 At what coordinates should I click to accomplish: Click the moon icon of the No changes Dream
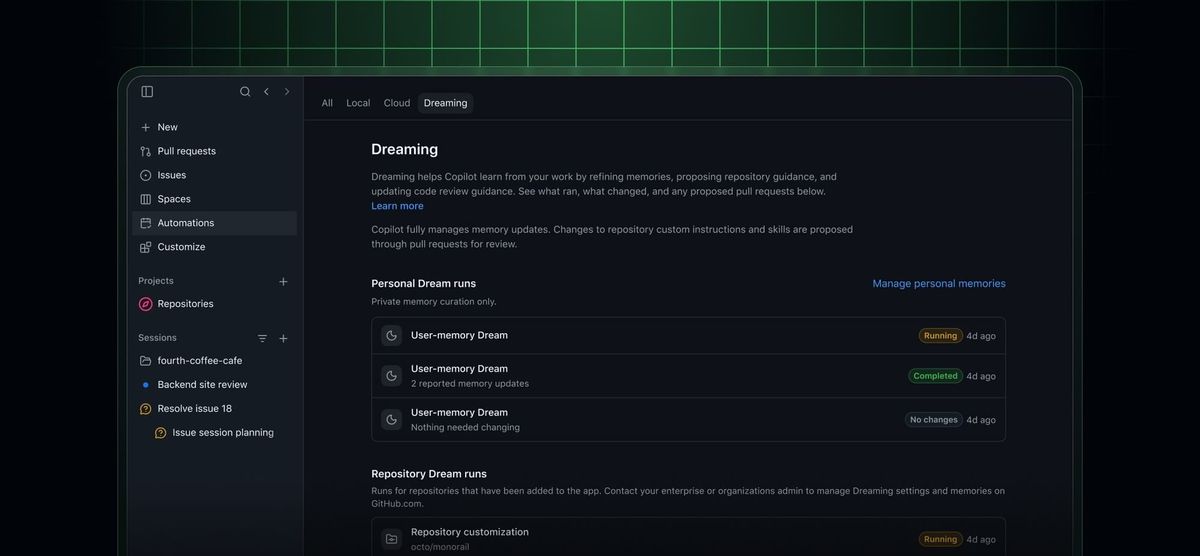coord(391,420)
